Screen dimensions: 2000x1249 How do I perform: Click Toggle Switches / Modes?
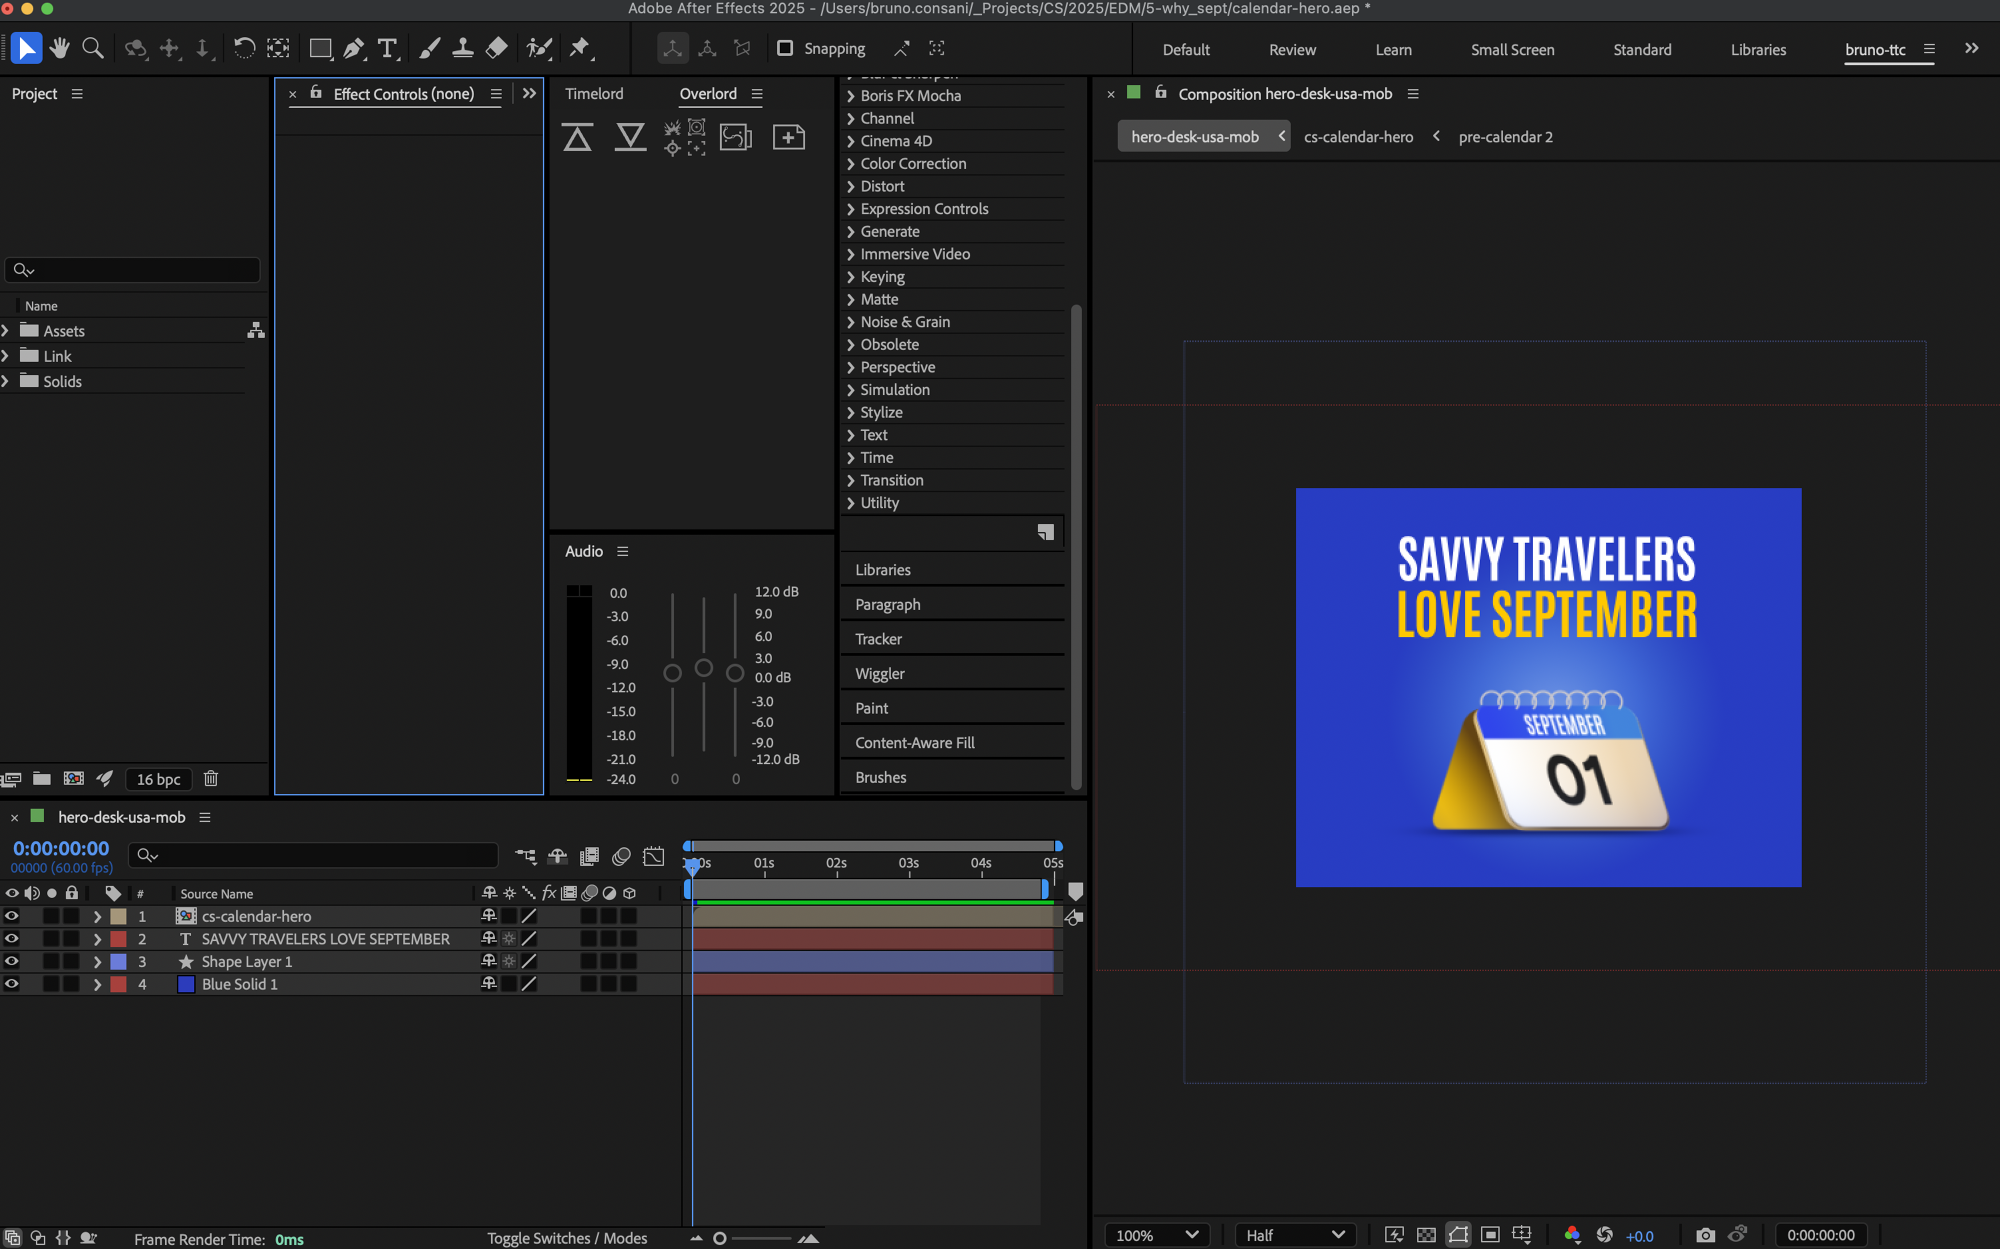pos(567,1238)
